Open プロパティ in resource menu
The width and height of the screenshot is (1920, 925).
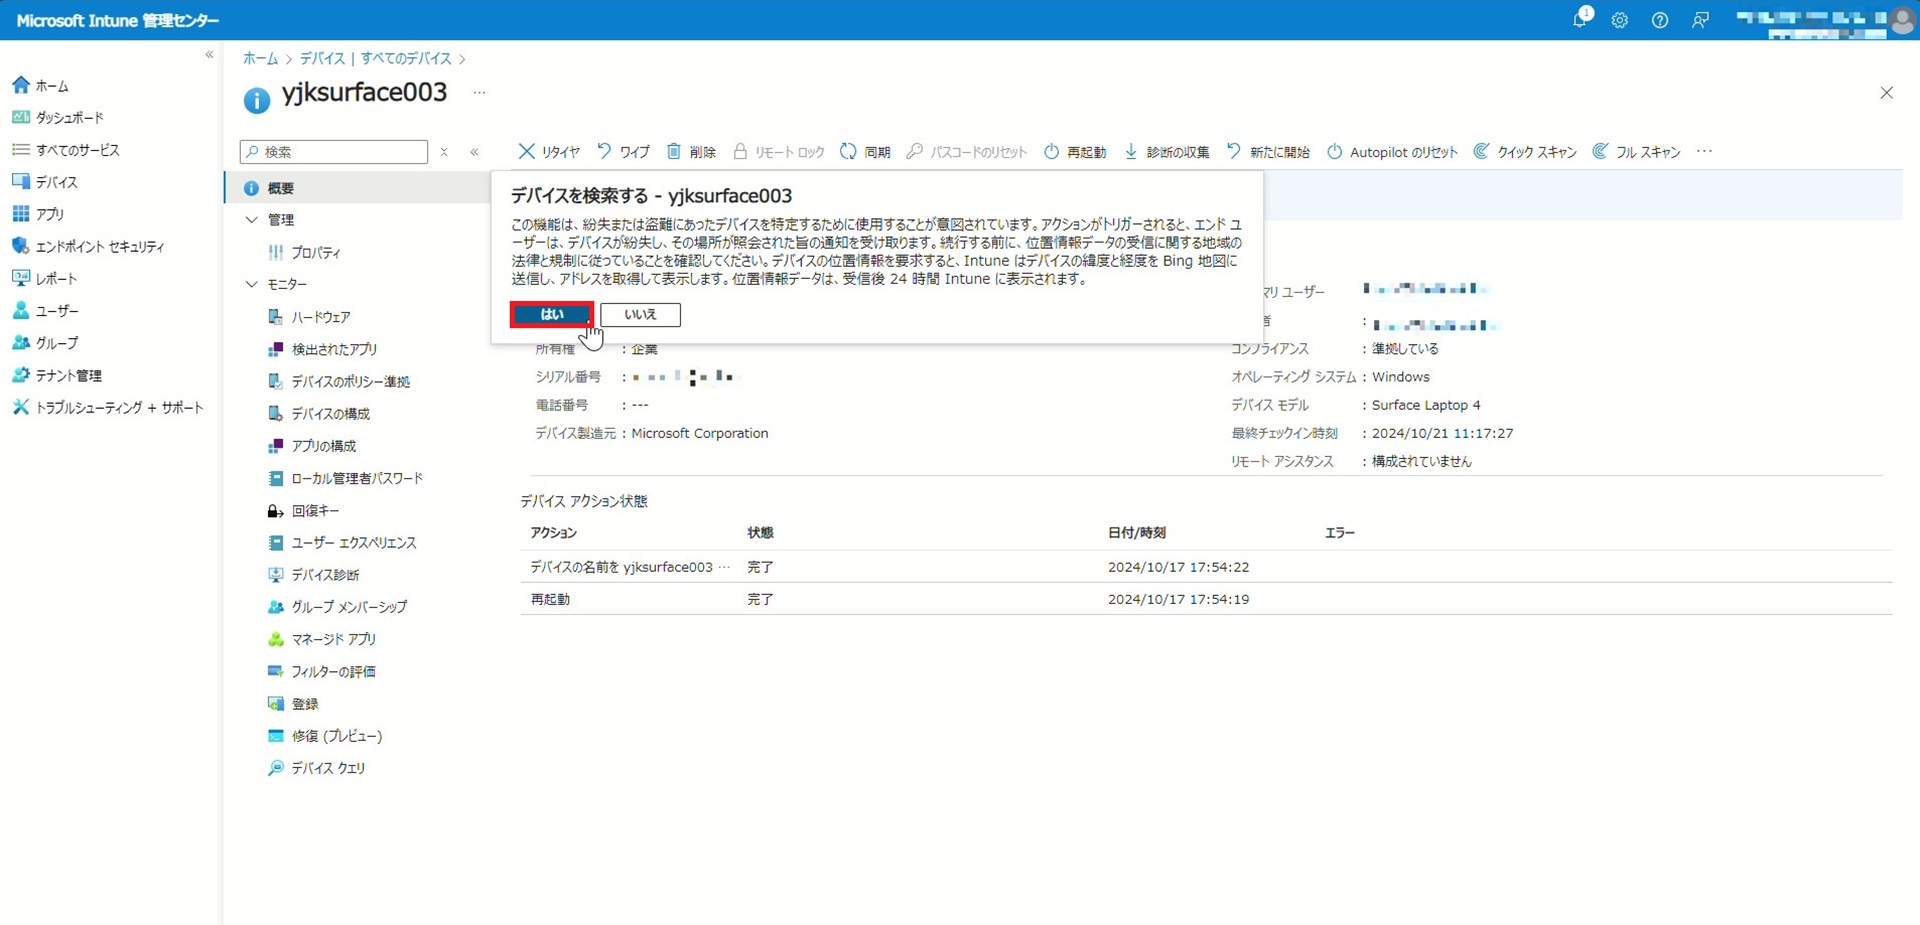[x=306, y=253]
